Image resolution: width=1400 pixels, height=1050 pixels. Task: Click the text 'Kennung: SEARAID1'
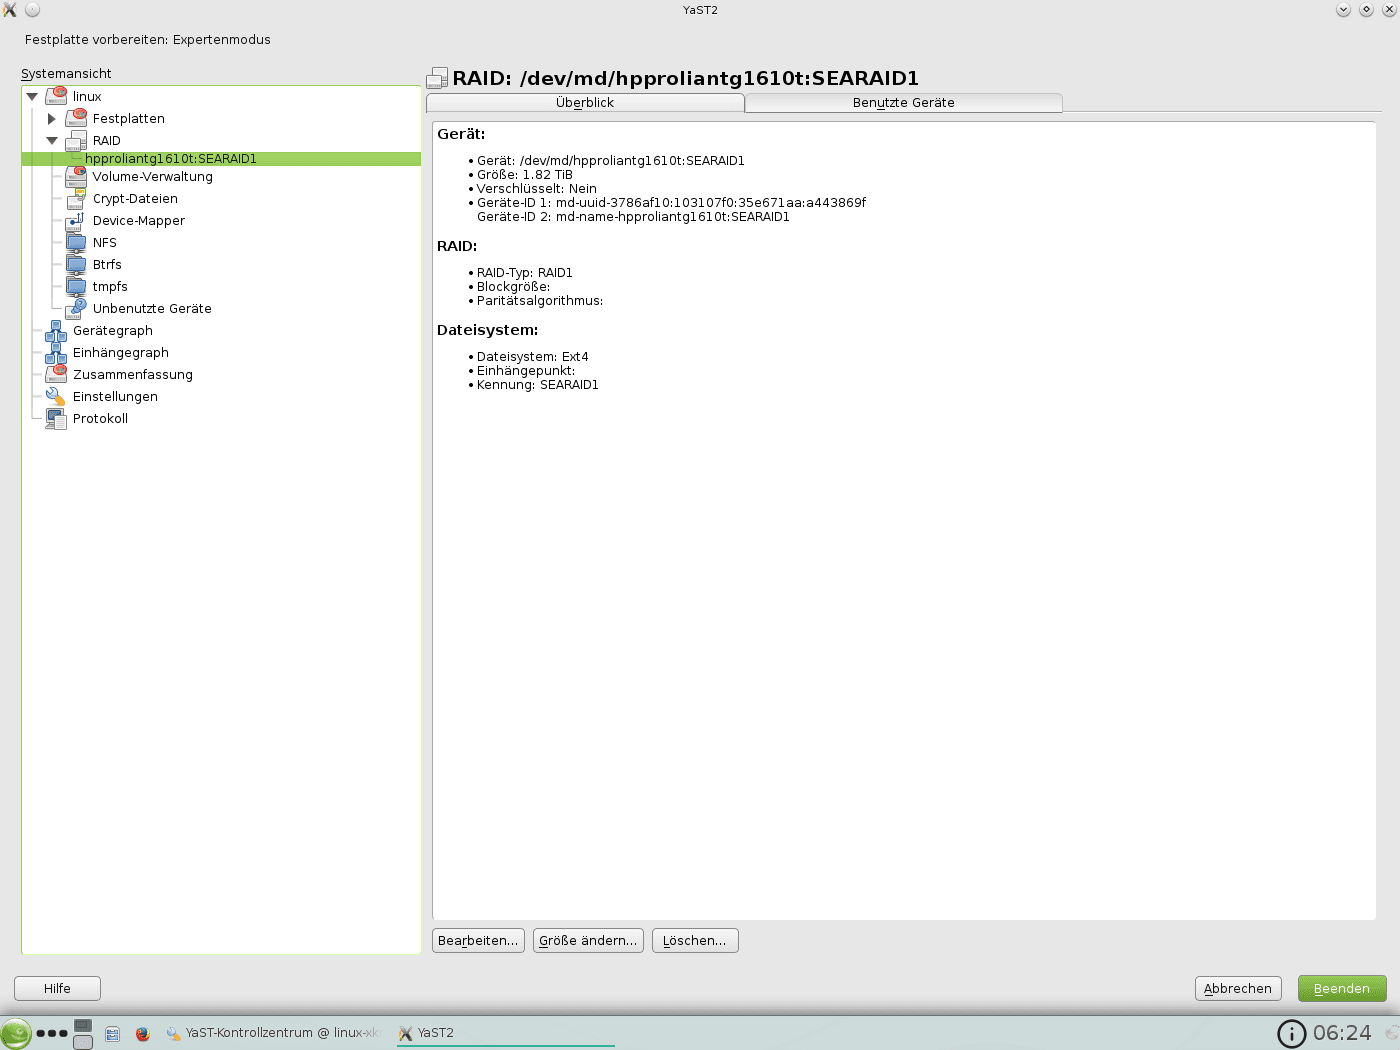click(x=538, y=384)
